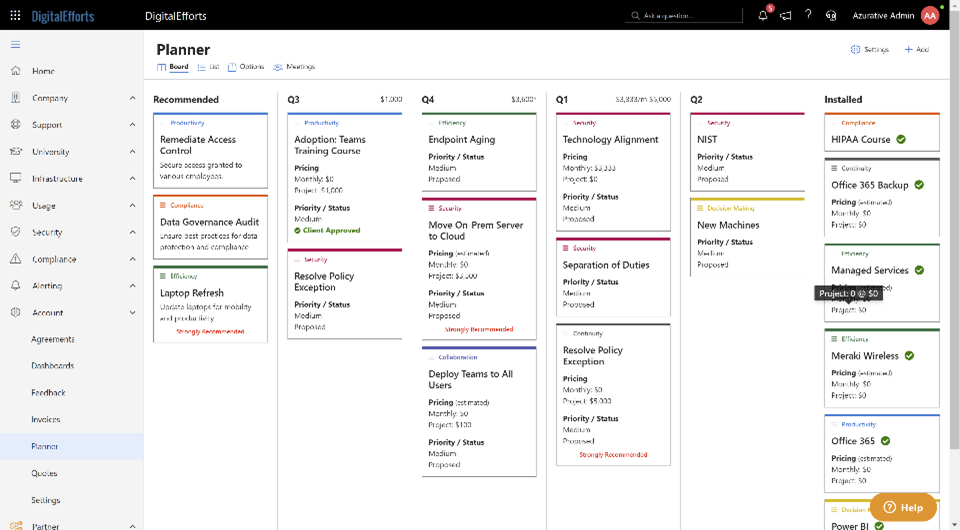960x530 pixels.
Task: Open Quotes under Account
Action: tap(44, 473)
